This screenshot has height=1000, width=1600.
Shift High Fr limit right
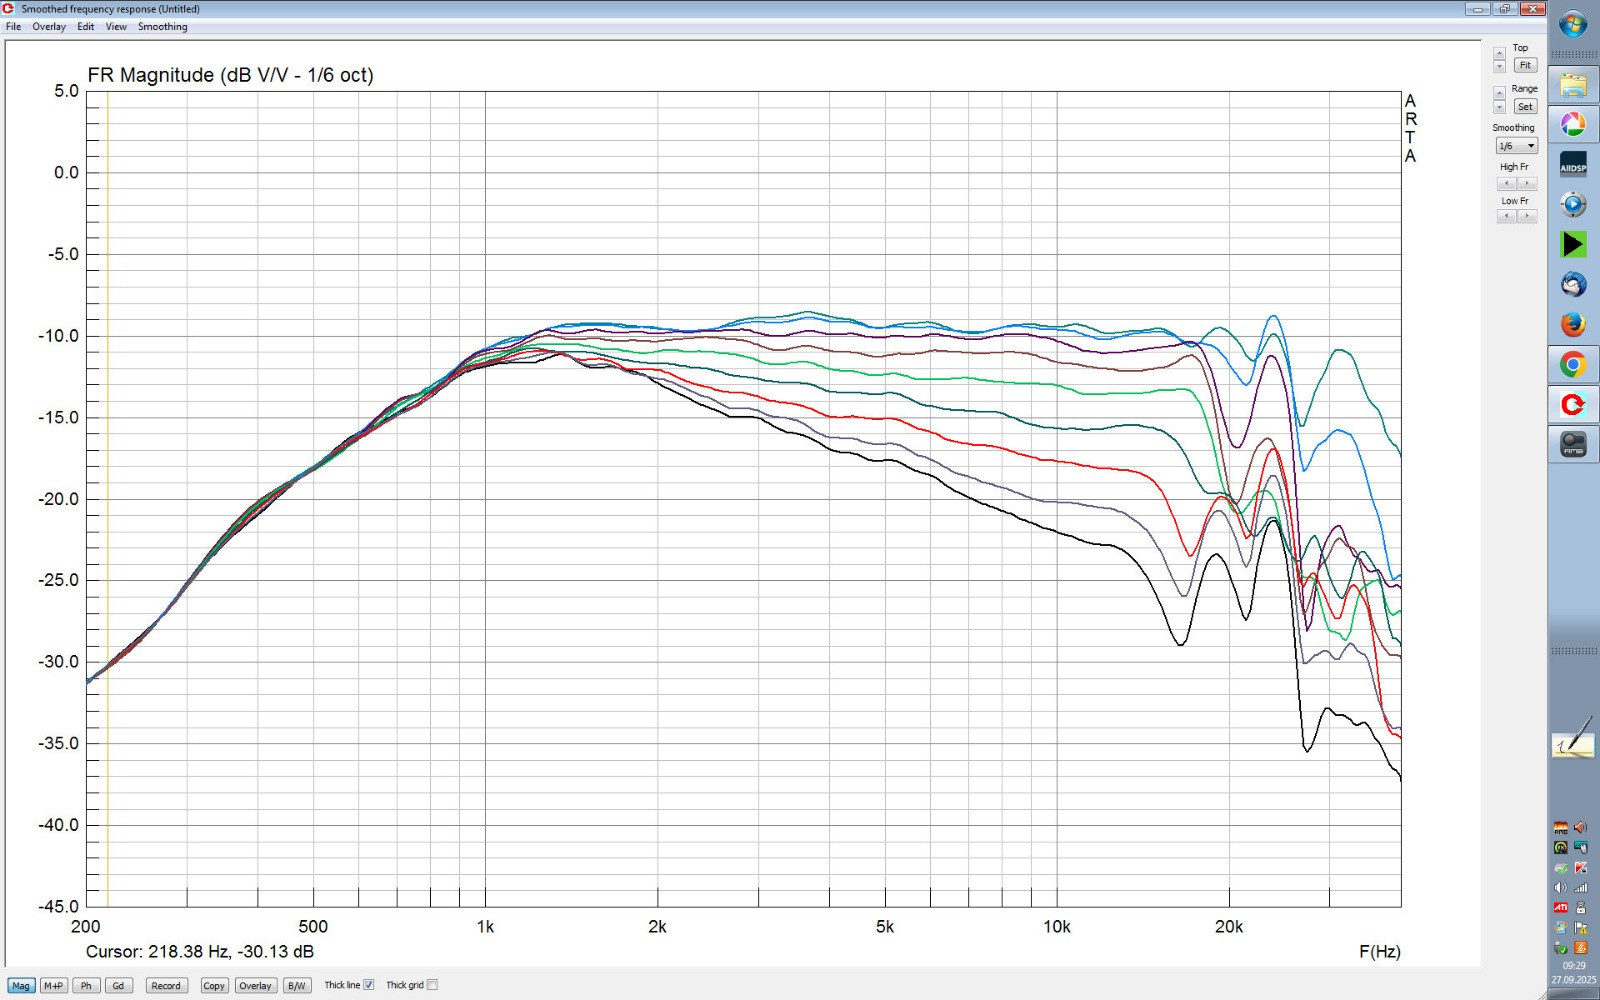click(1526, 183)
